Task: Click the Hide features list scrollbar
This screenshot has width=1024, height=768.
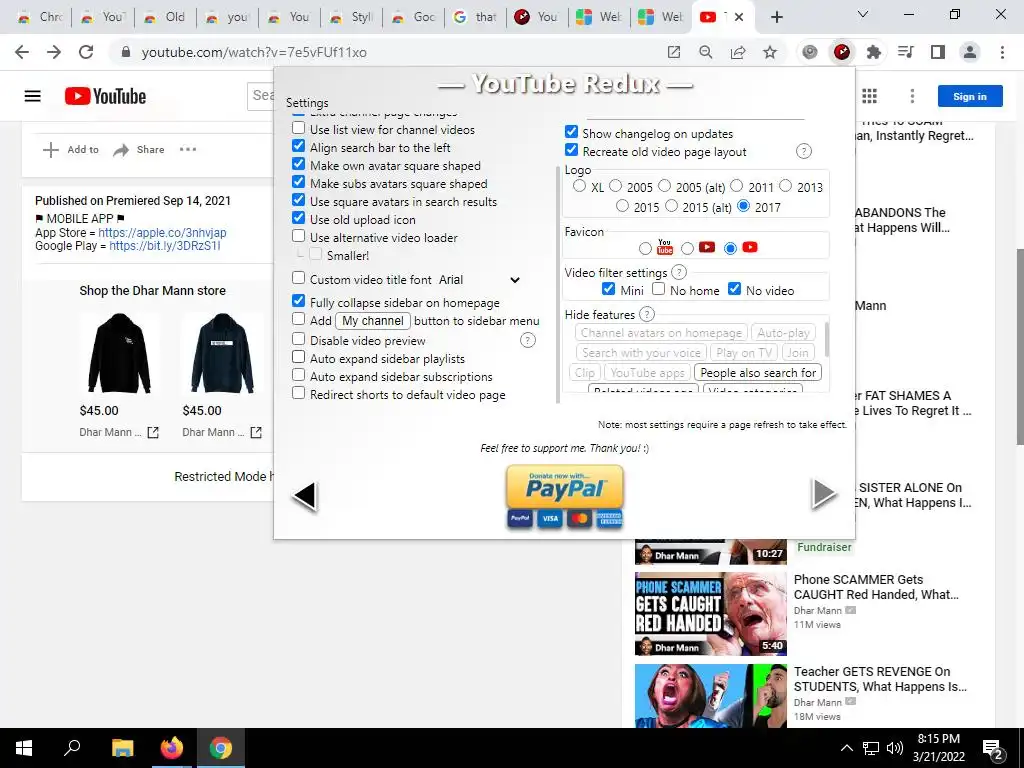Action: pos(826,340)
